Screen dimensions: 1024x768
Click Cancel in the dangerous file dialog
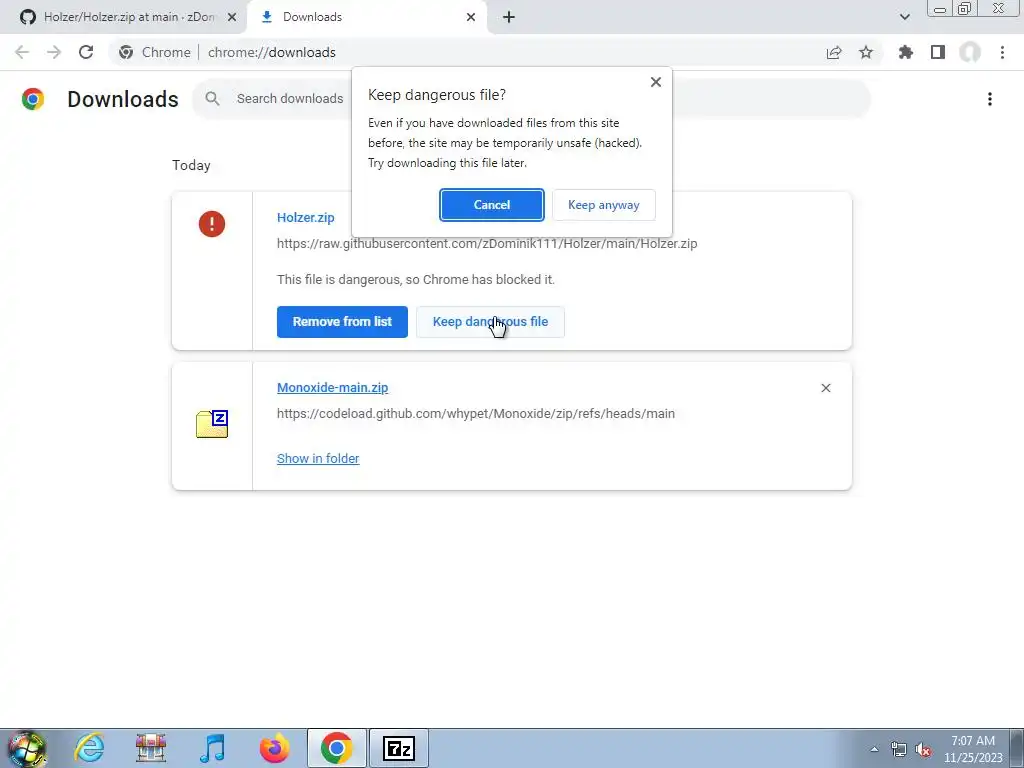tap(491, 205)
